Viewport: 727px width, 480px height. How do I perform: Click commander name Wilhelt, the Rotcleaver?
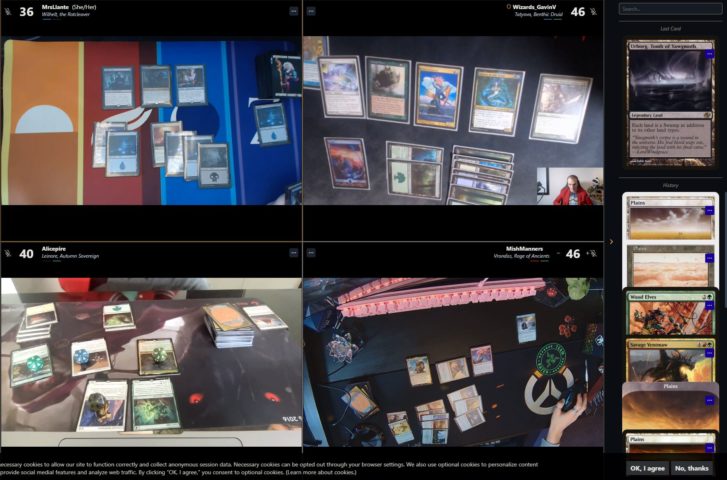coord(65,14)
